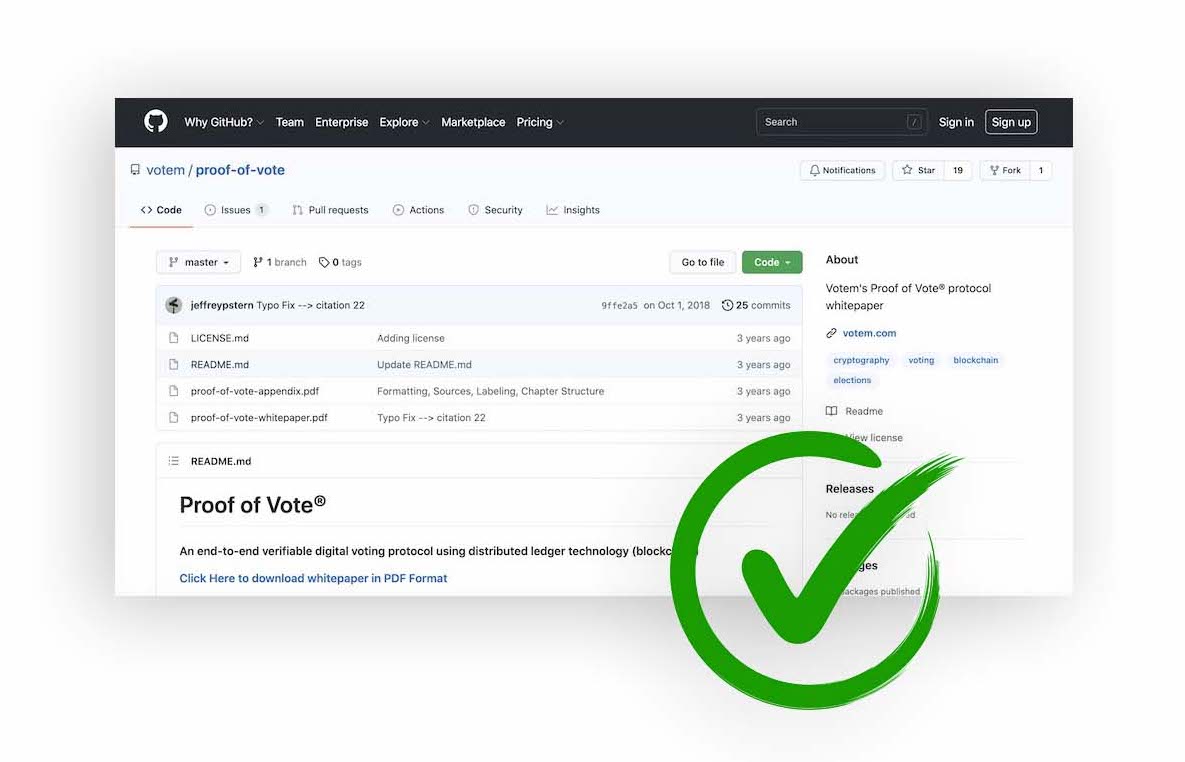The width and height of the screenshot is (1185, 762).
Task: Open the Notifications bell button
Action: click(843, 170)
